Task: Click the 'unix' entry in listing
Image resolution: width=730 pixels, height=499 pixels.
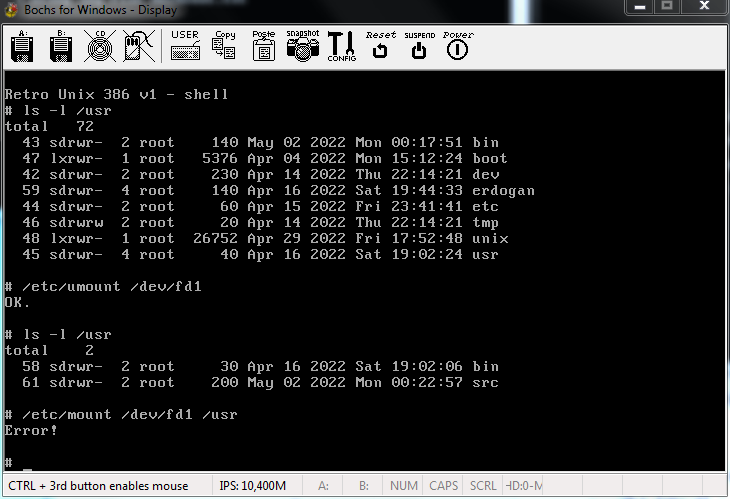Action: (490, 238)
